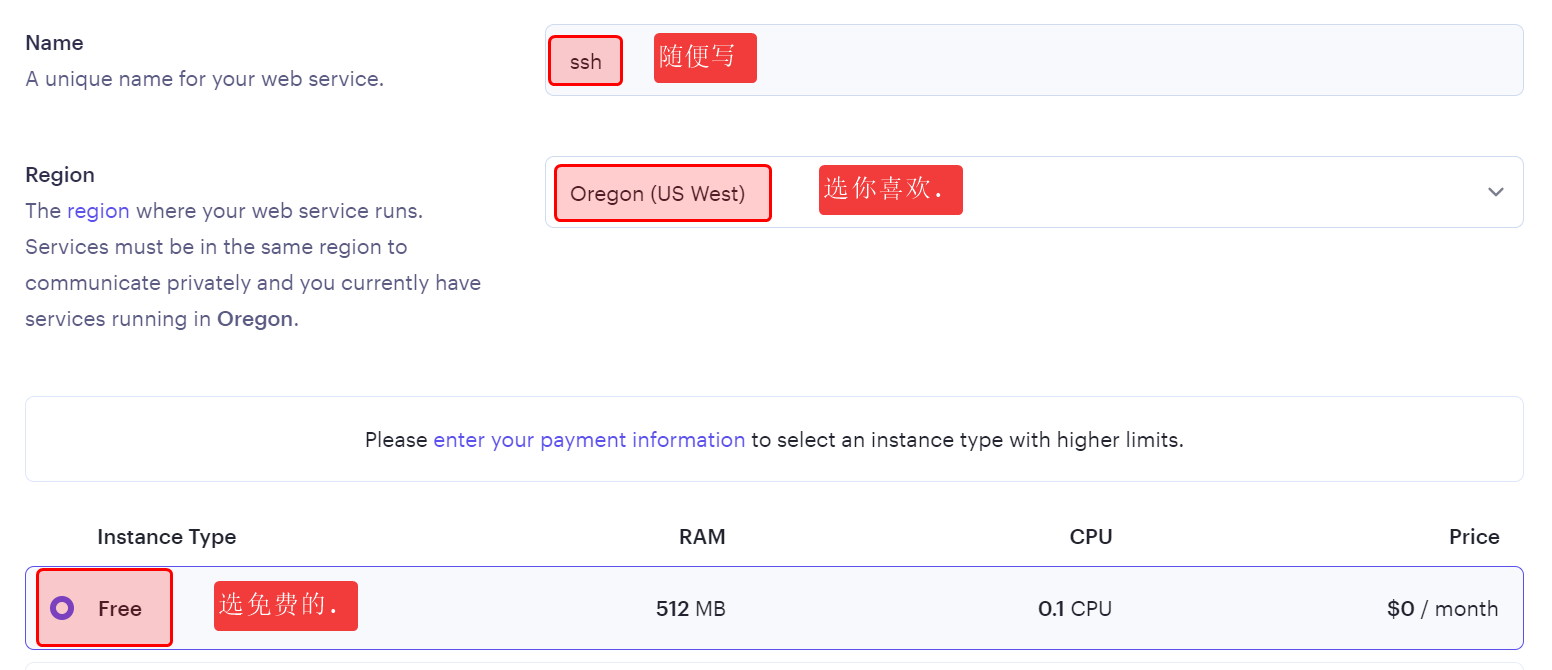Image resolution: width=1552 pixels, height=670 pixels.
Task: Click the 'Free' instance type label
Action: pos(119,608)
